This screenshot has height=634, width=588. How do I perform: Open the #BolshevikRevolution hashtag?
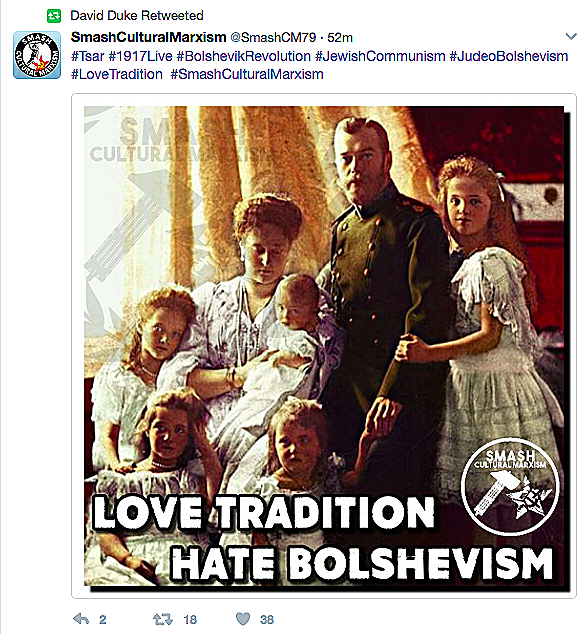[244, 56]
